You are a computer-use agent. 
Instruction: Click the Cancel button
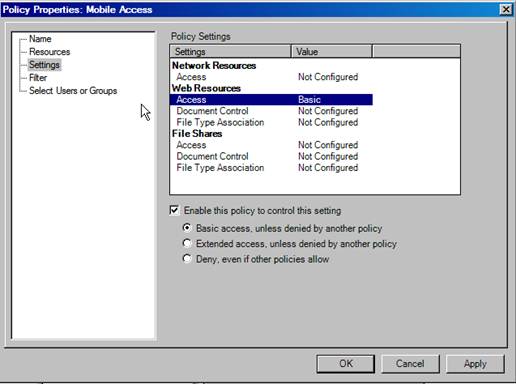pyautogui.click(x=410, y=364)
